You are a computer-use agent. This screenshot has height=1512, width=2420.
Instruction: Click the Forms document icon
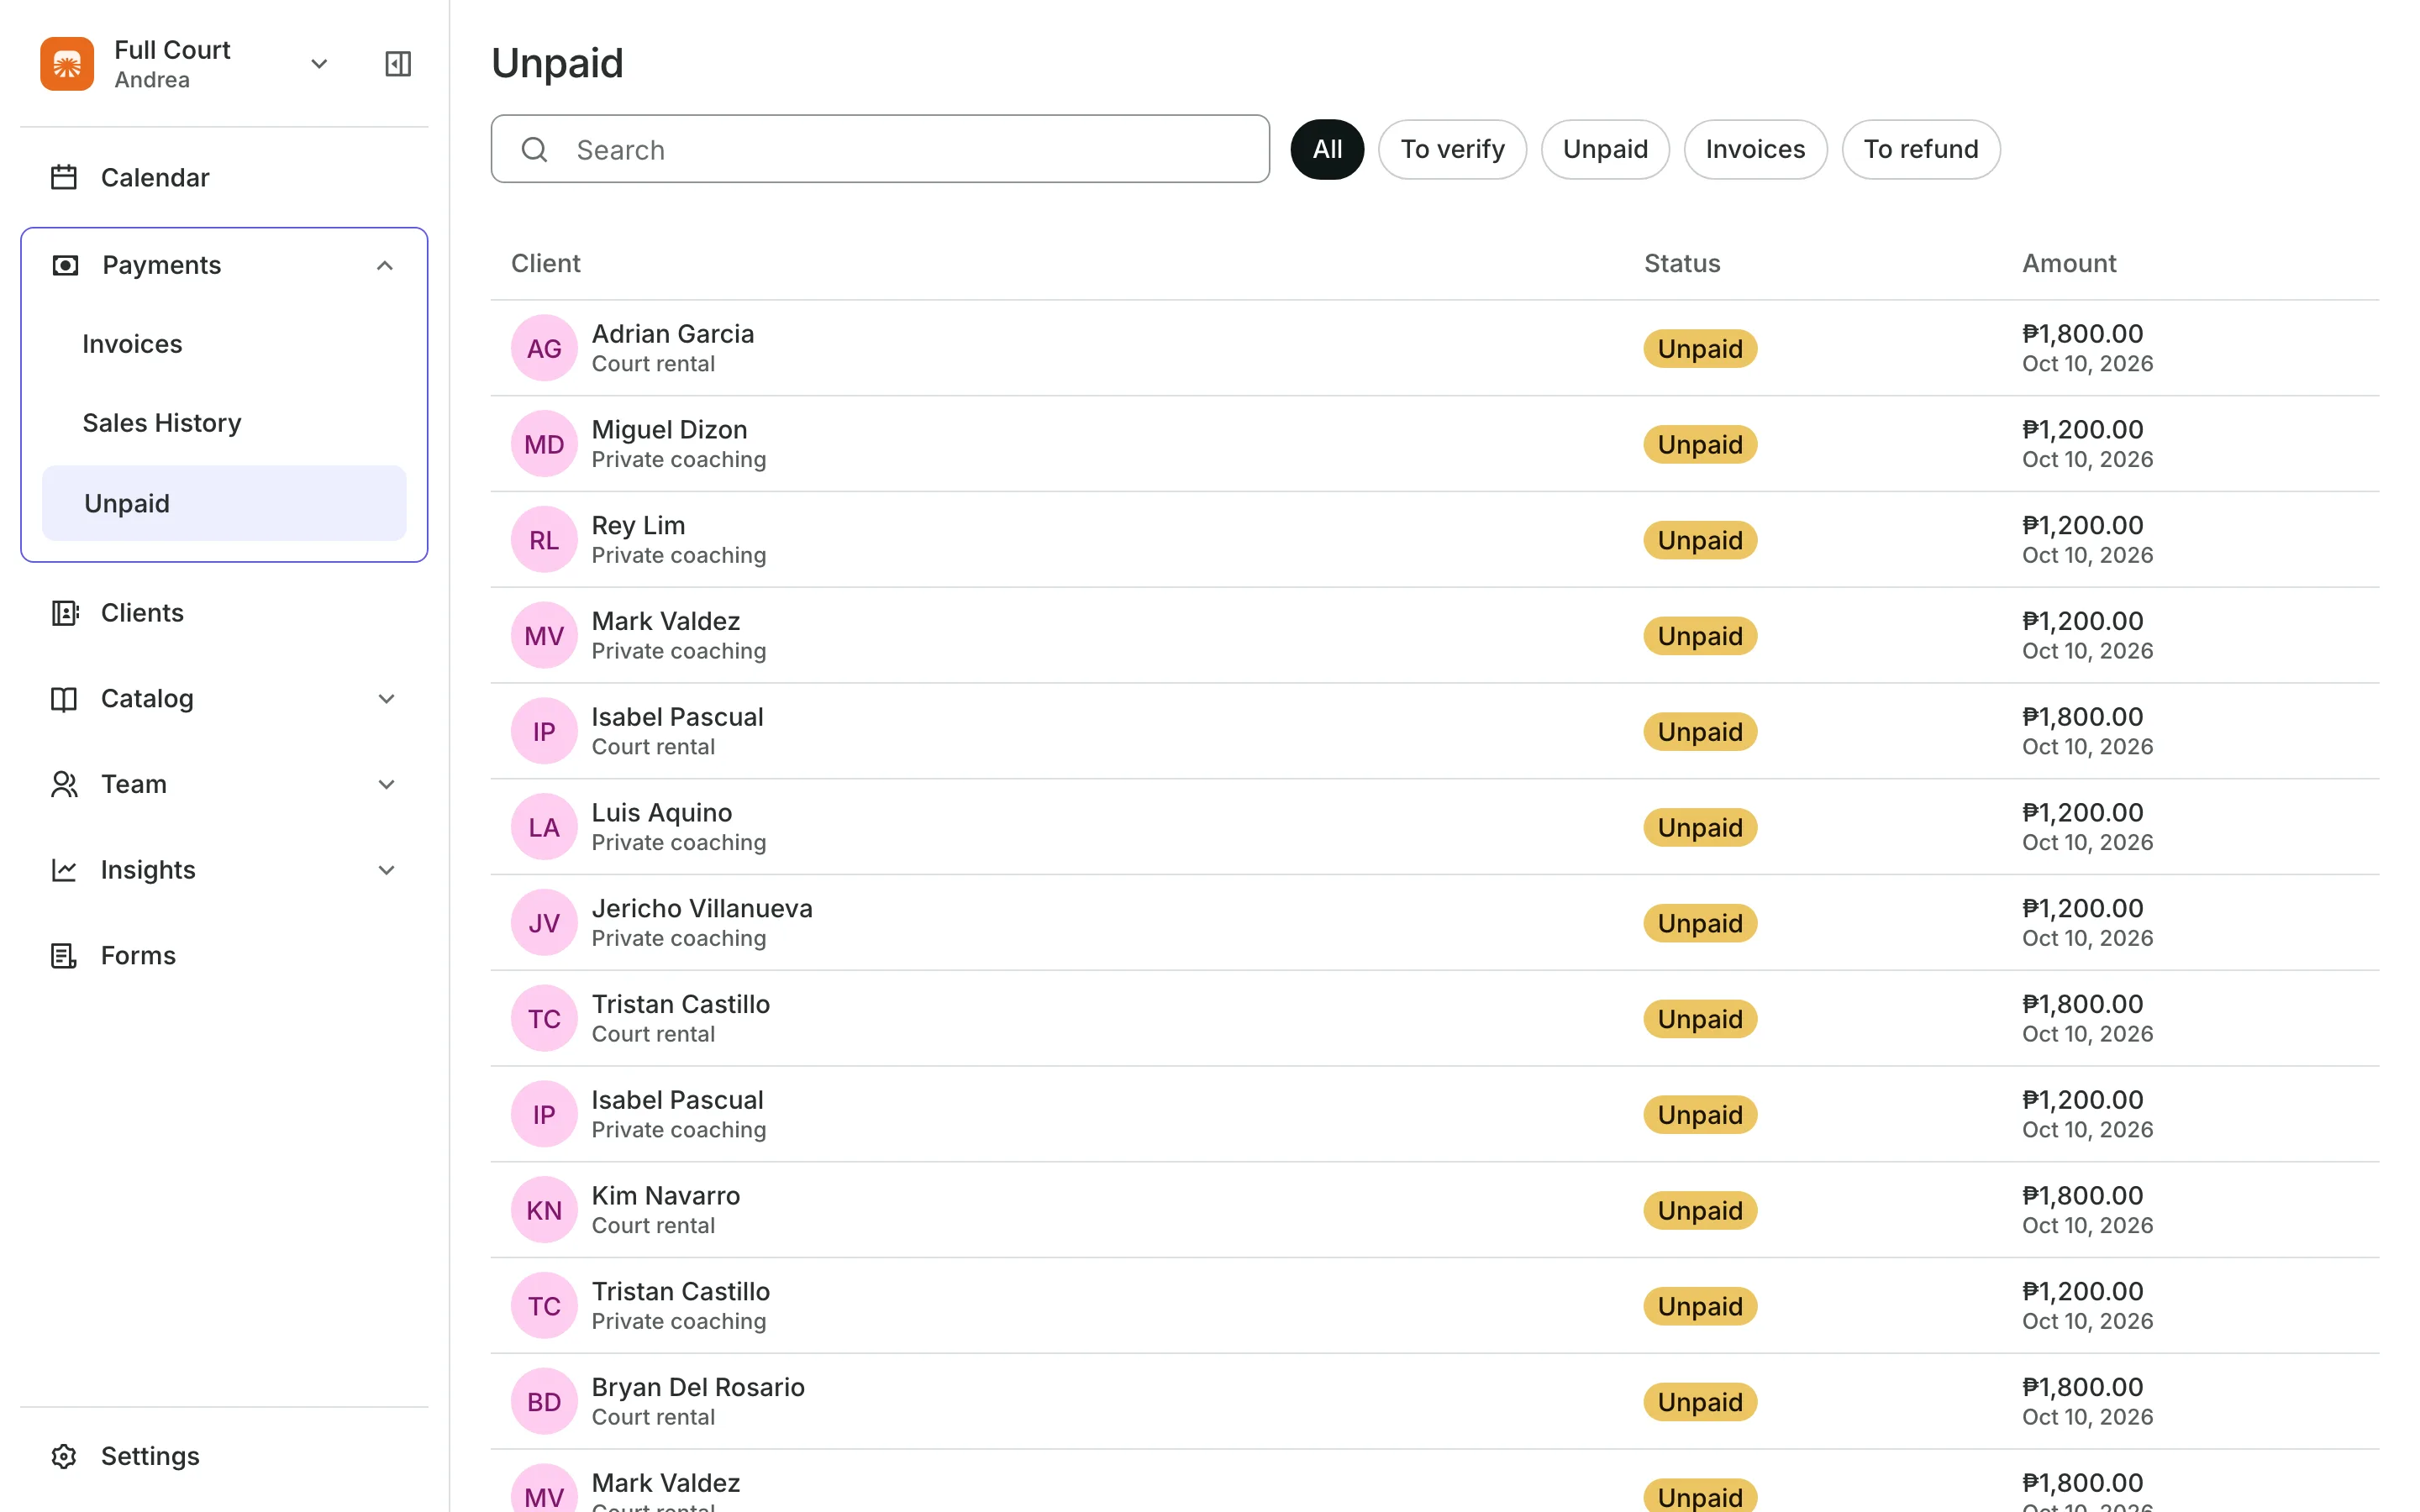(x=64, y=956)
